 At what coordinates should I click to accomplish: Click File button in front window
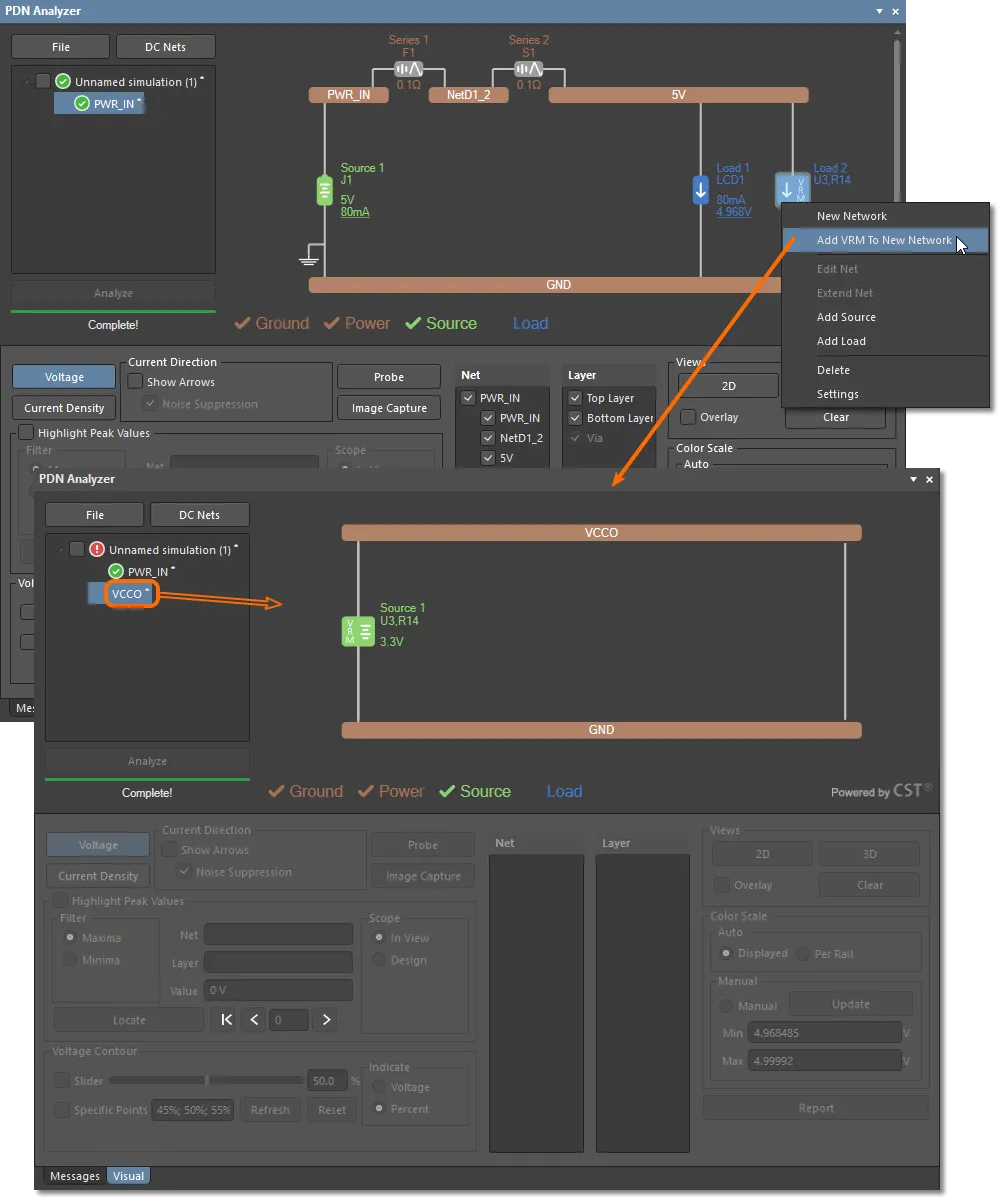[95, 515]
